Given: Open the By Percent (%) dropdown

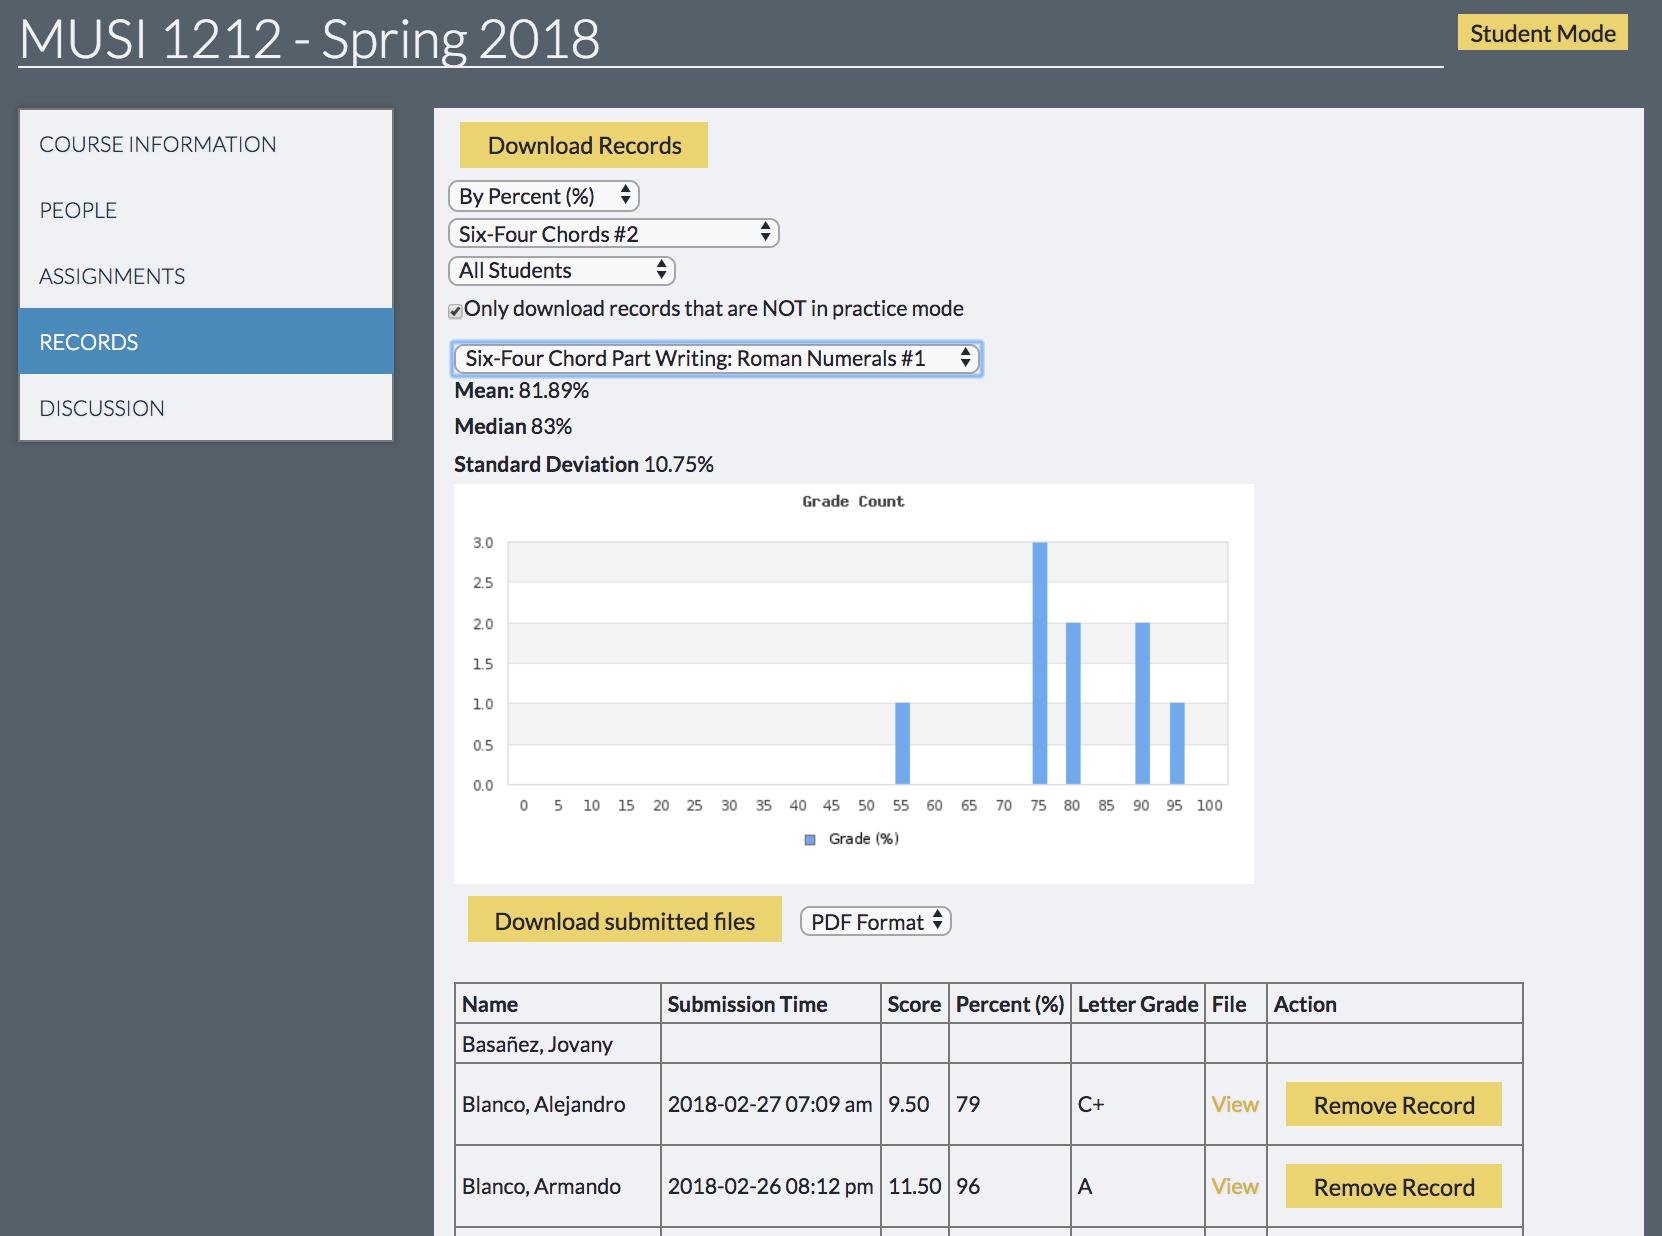Looking at the screenshot, I should point(543,196).
